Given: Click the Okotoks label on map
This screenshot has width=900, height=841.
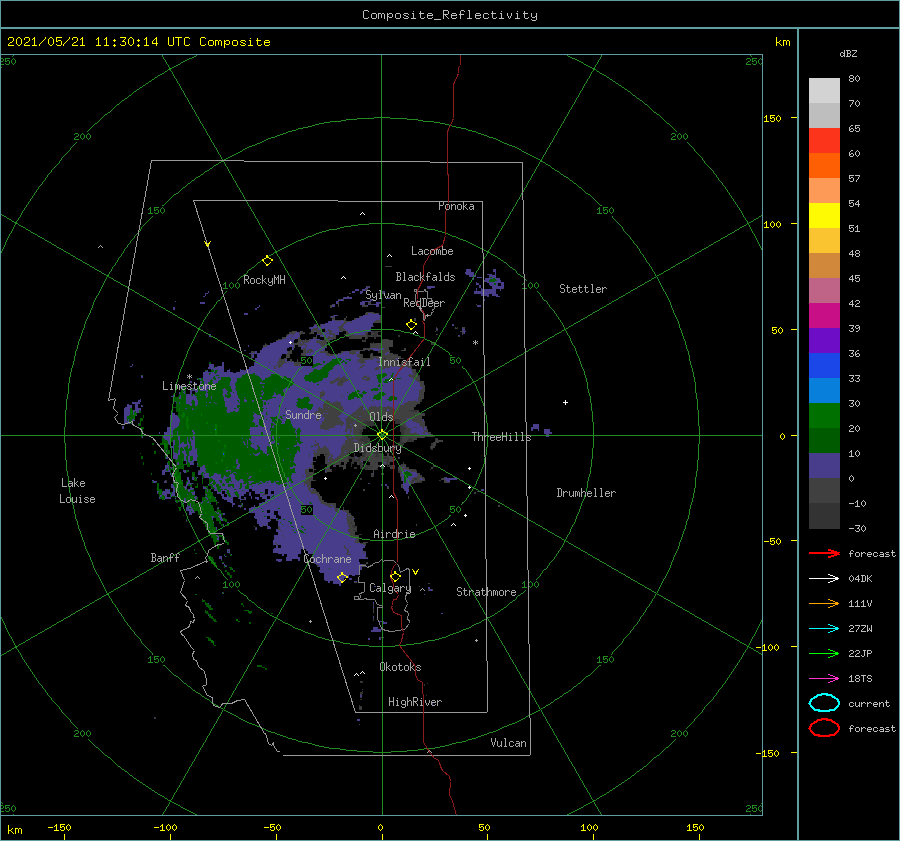Looking at the screenshot, I should 400,667.
